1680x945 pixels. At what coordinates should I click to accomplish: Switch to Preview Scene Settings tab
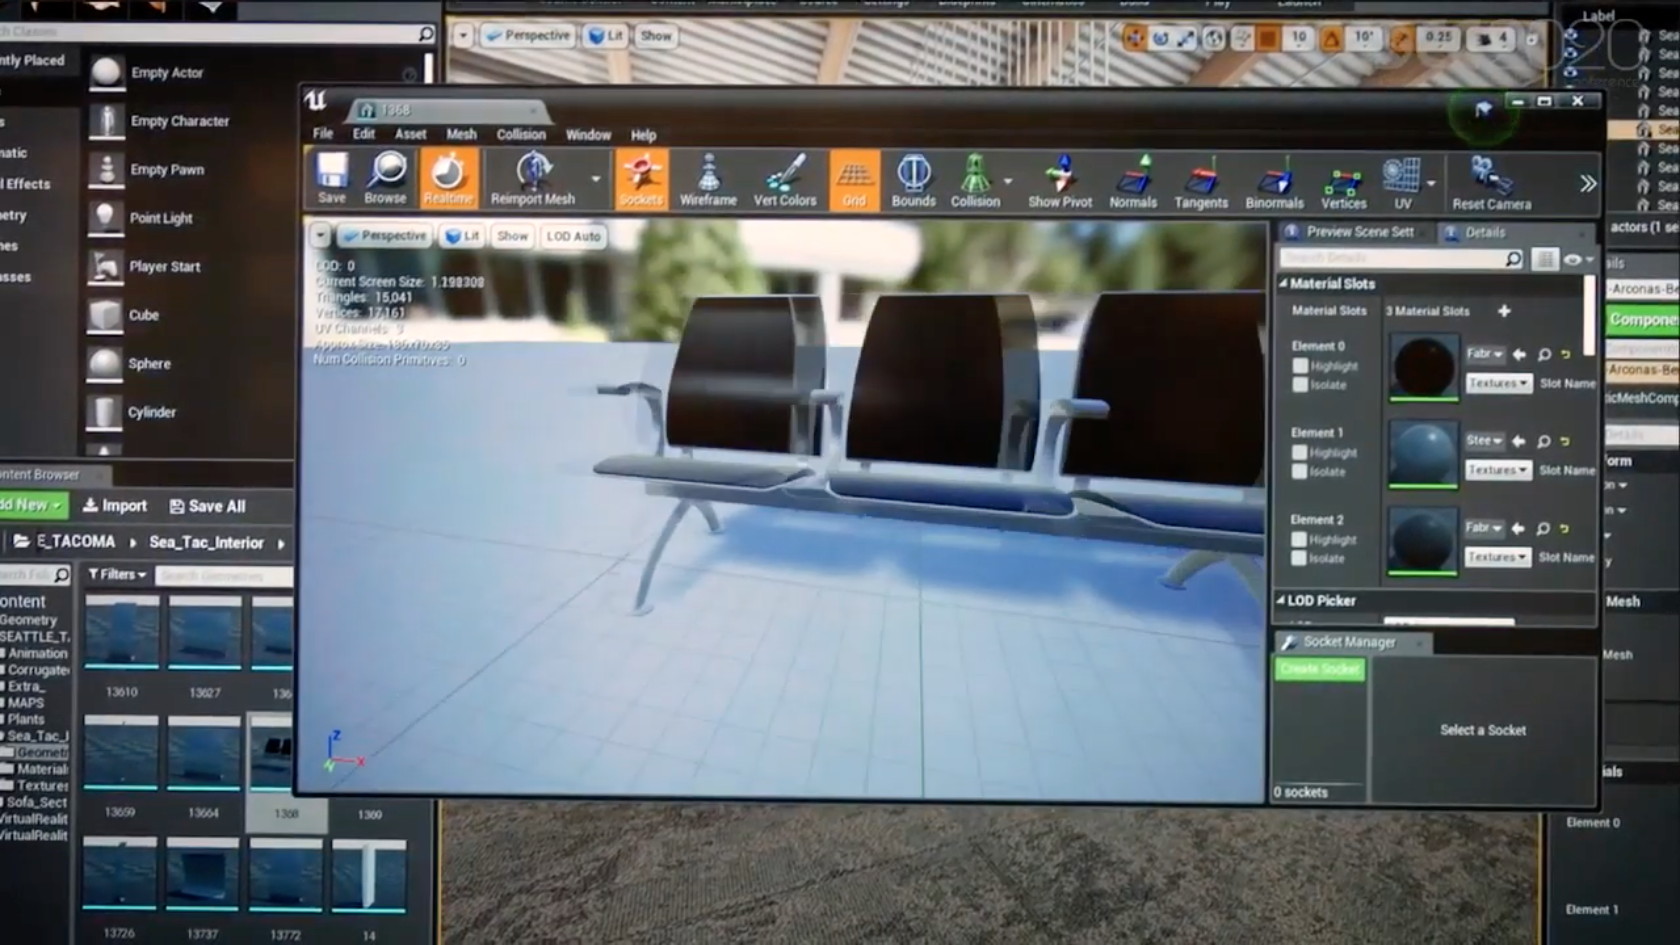pyautogui.click(x=1350, y=232)
